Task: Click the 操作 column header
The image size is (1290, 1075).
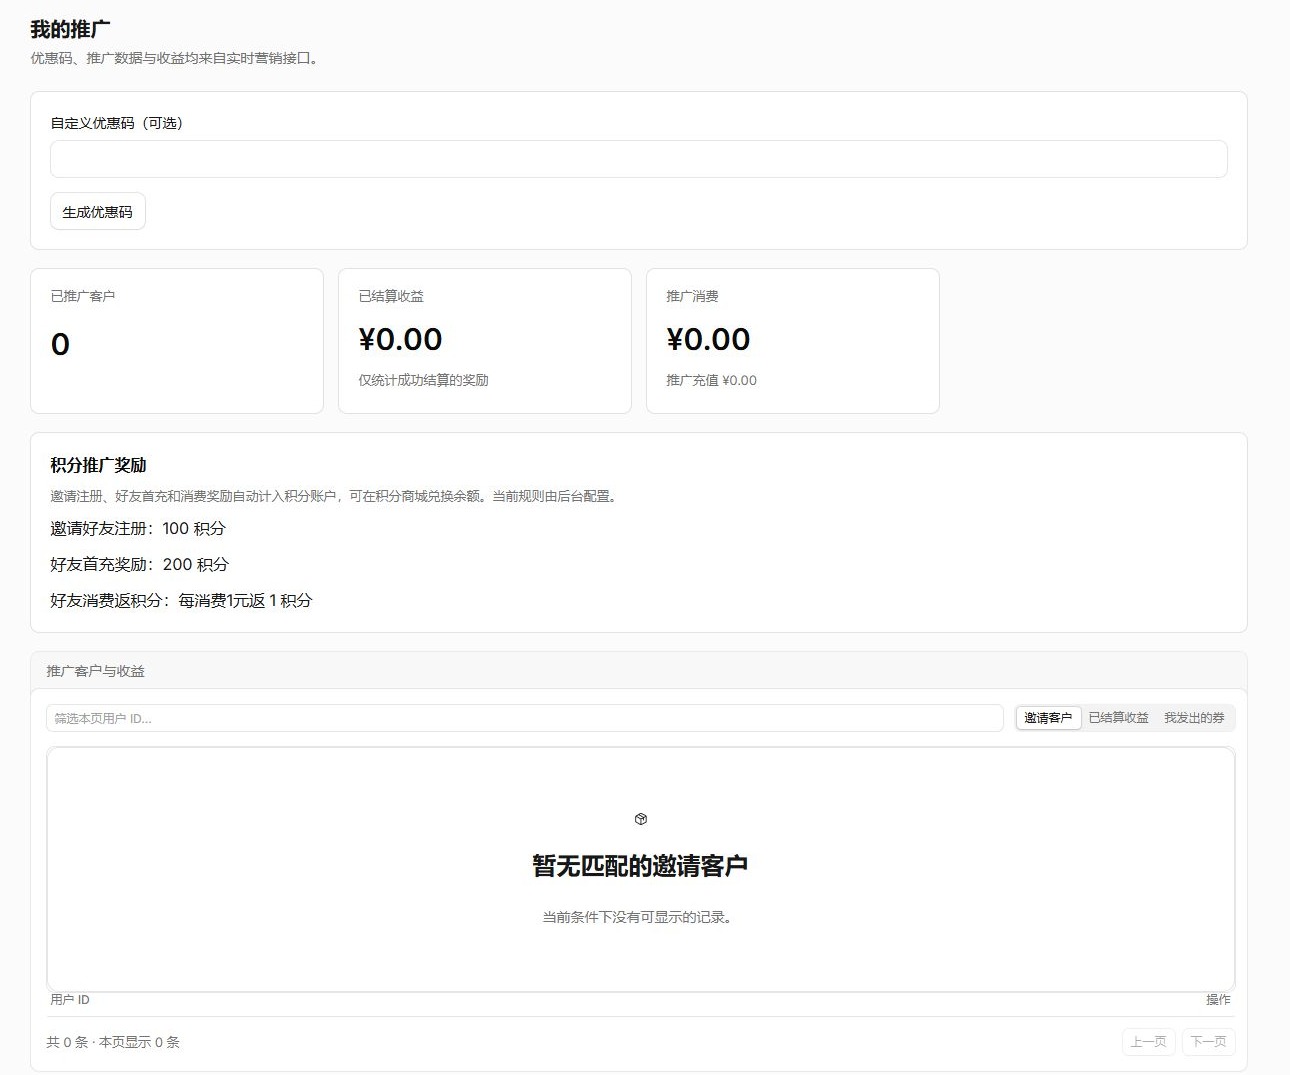Action: tap(1218, 999)
